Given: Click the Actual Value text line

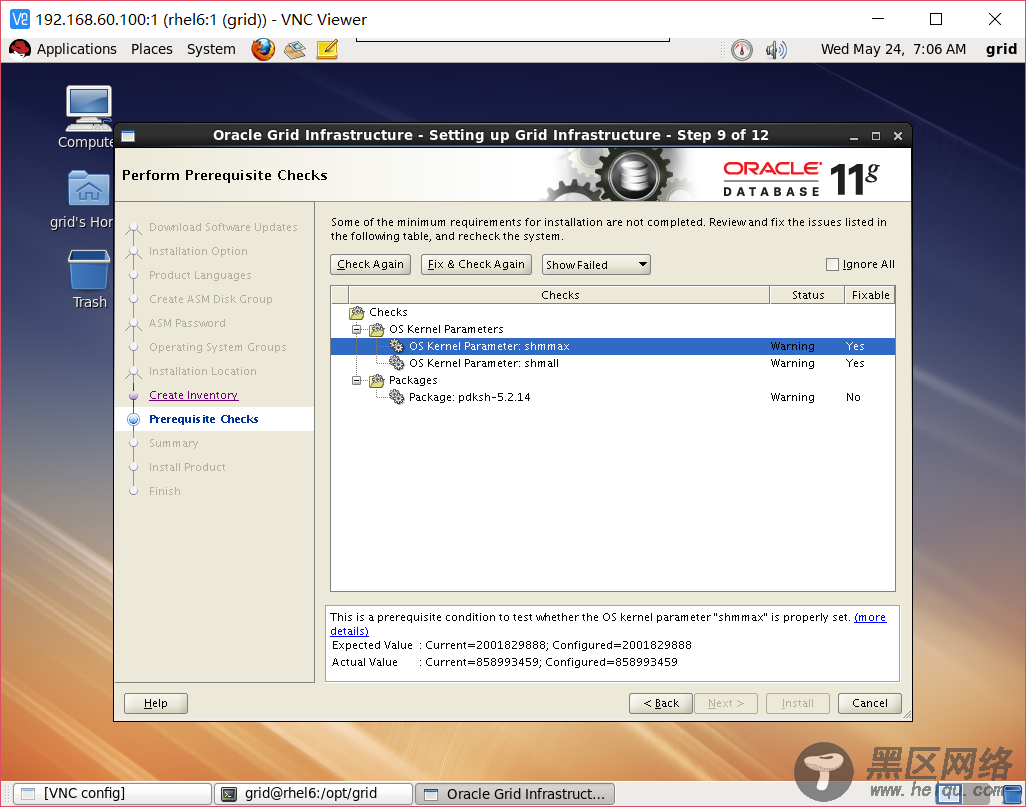Looking at the screenshot, I should [504, 662].
